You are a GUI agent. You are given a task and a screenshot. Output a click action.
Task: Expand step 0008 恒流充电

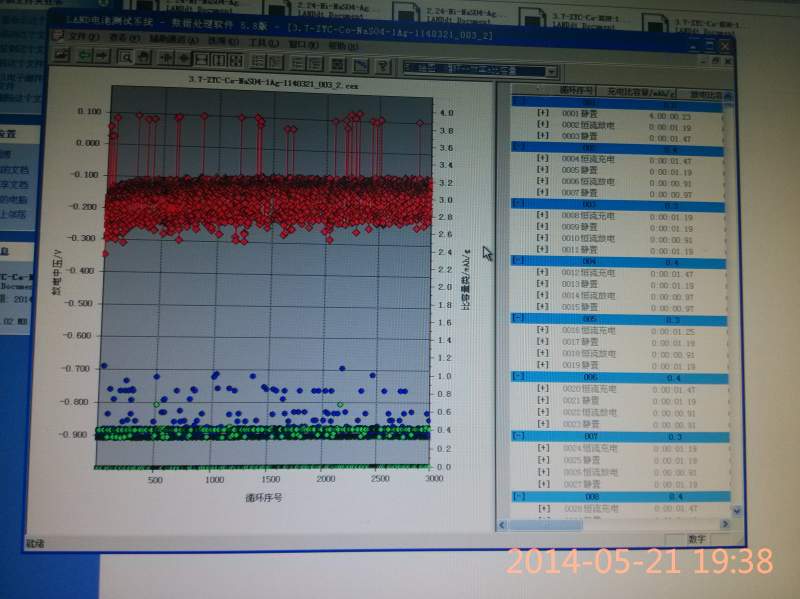pos(543,215)
